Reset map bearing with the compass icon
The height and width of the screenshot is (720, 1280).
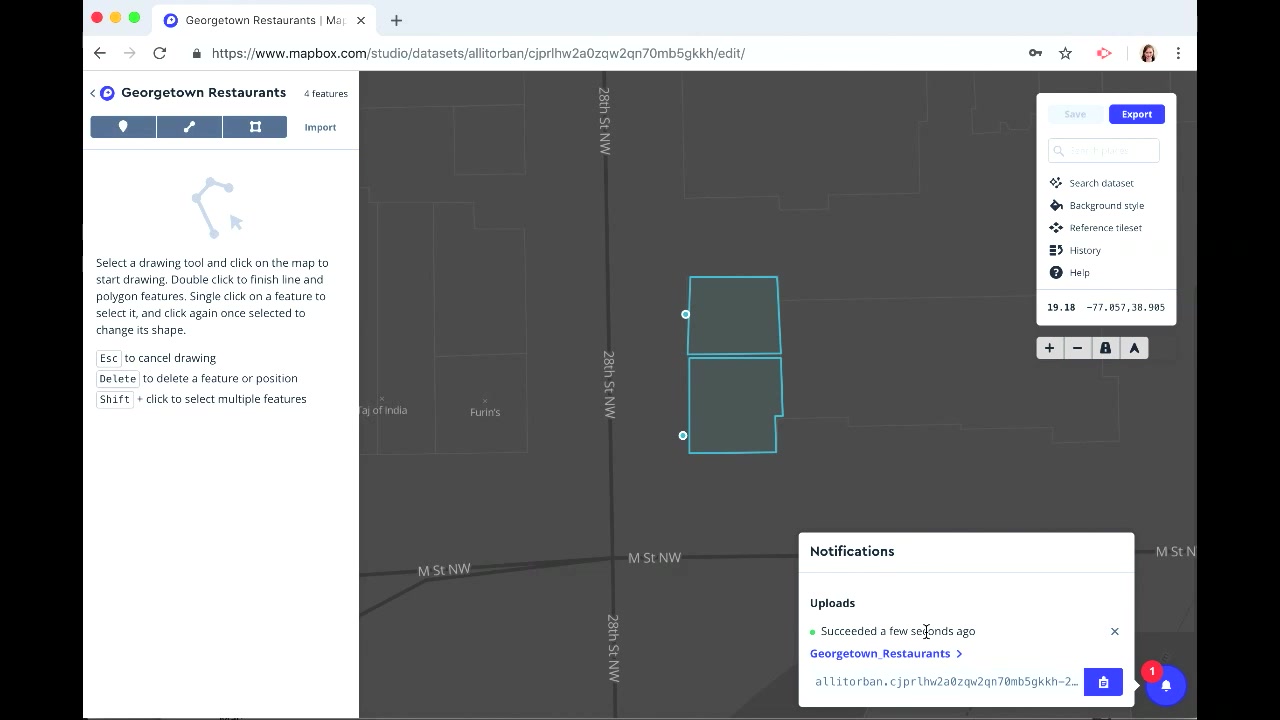pyautogui.click(x=1134, y=347)
